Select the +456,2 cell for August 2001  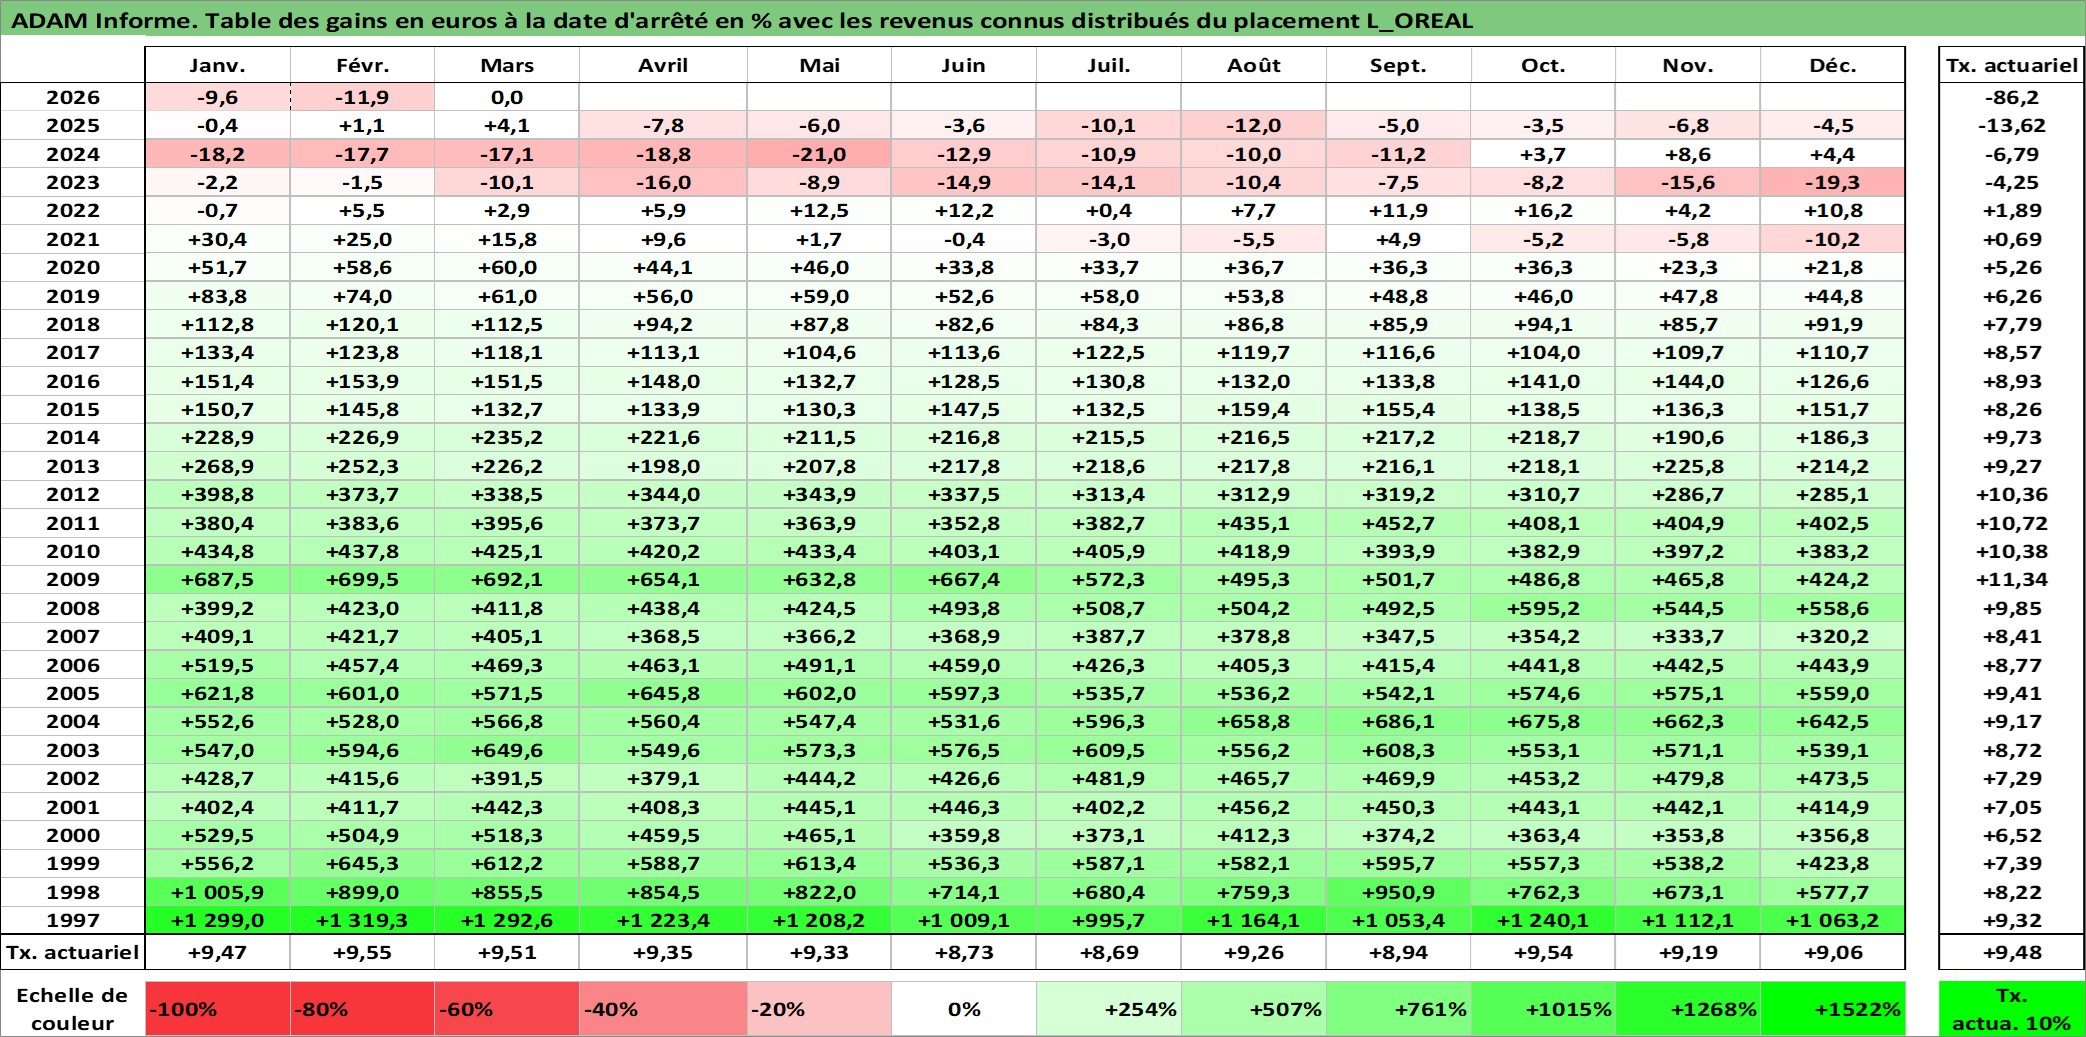(x=1254, y=807)
